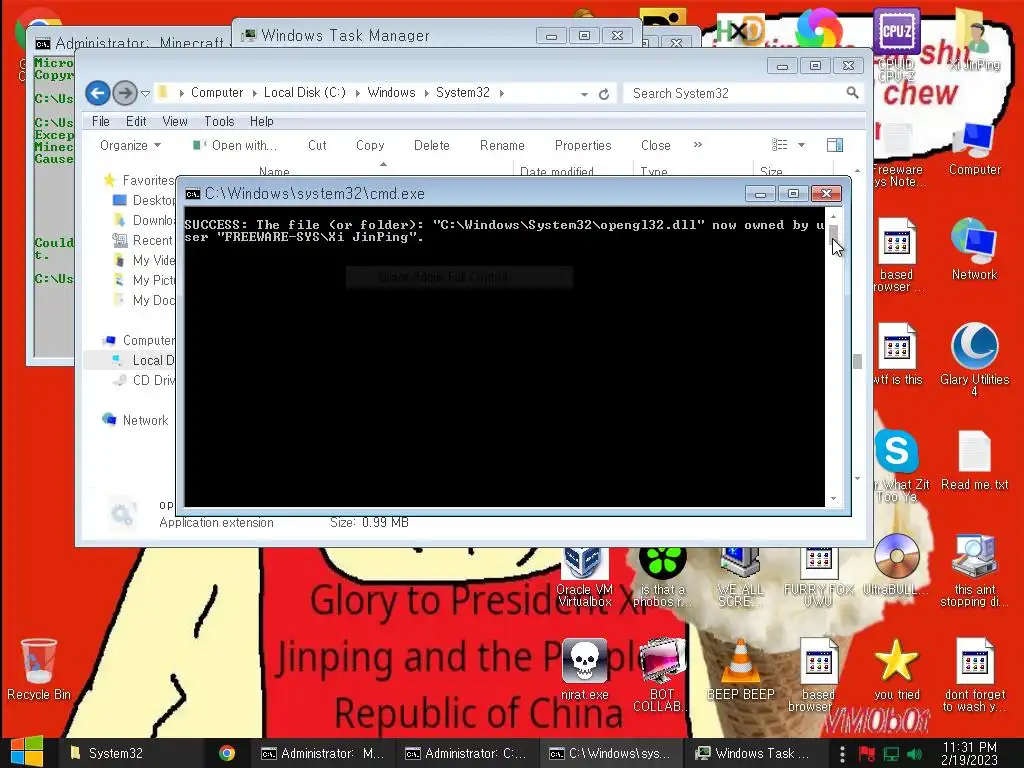This screenshot has height=768, width=1024.
Task: Open the njrat.exe skull icon
Action: 584,669
